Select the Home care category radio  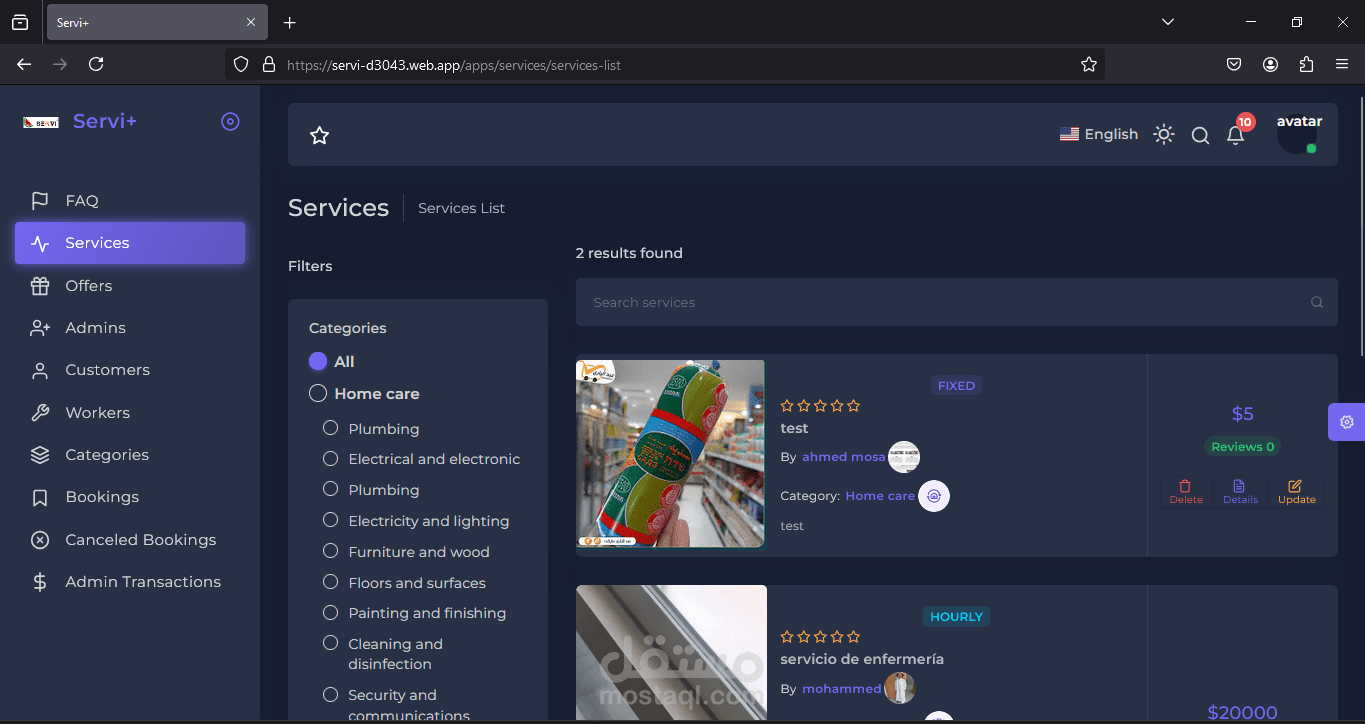coord(318,393)
